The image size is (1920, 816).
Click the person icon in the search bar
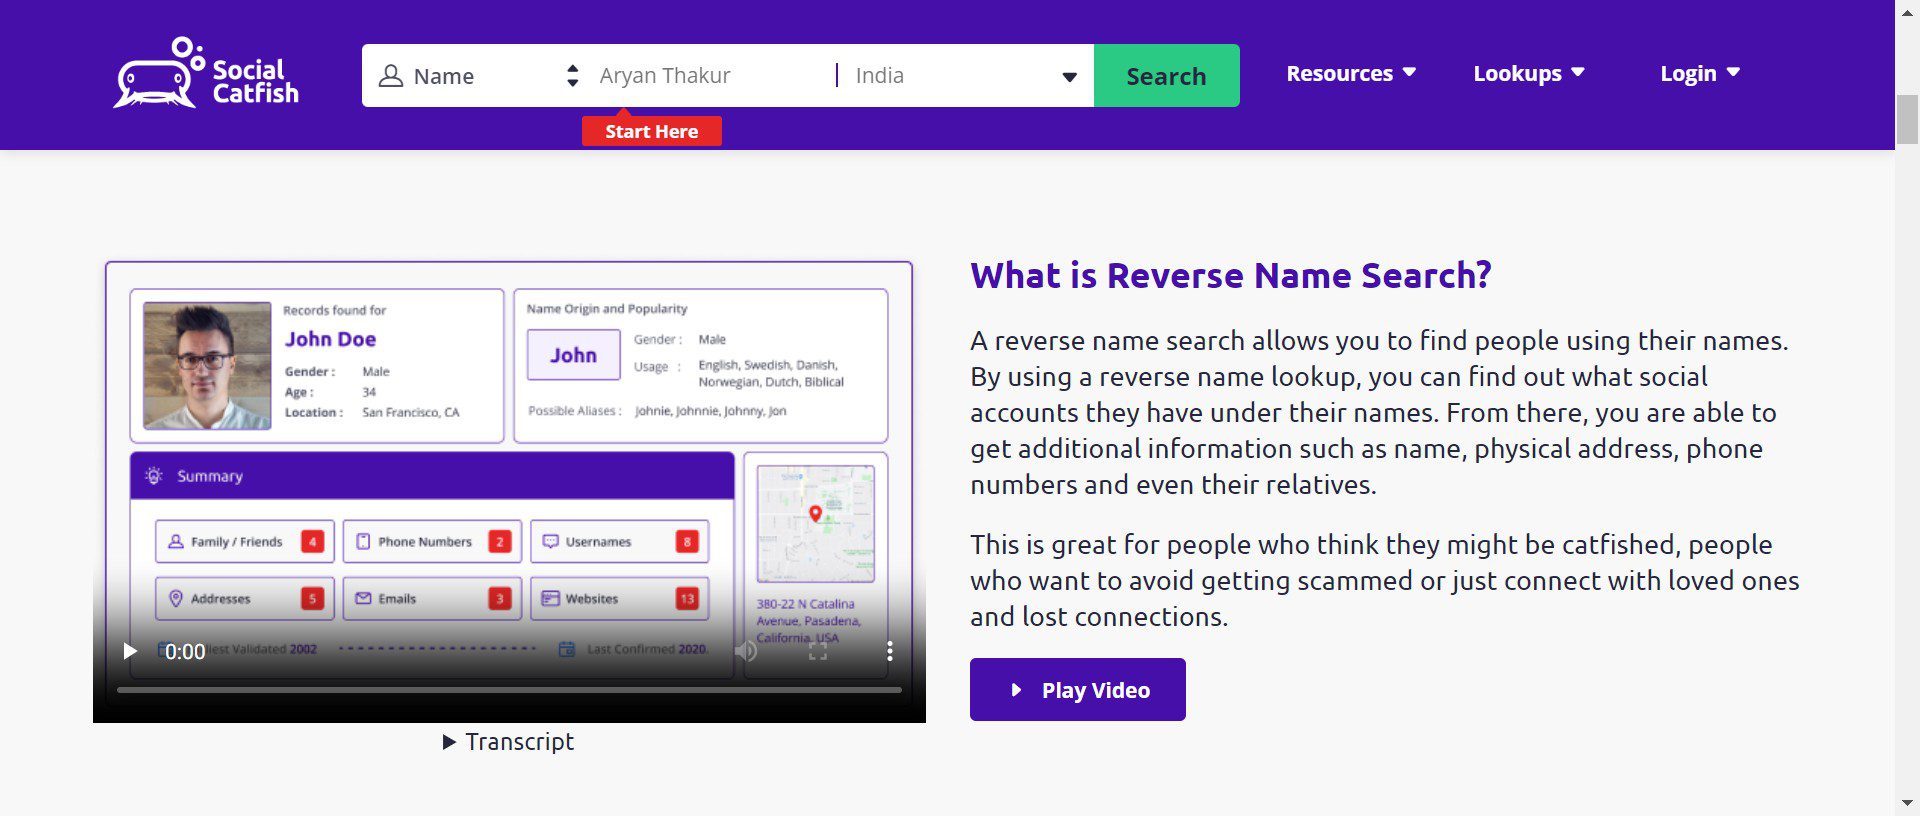coord(391,76)
